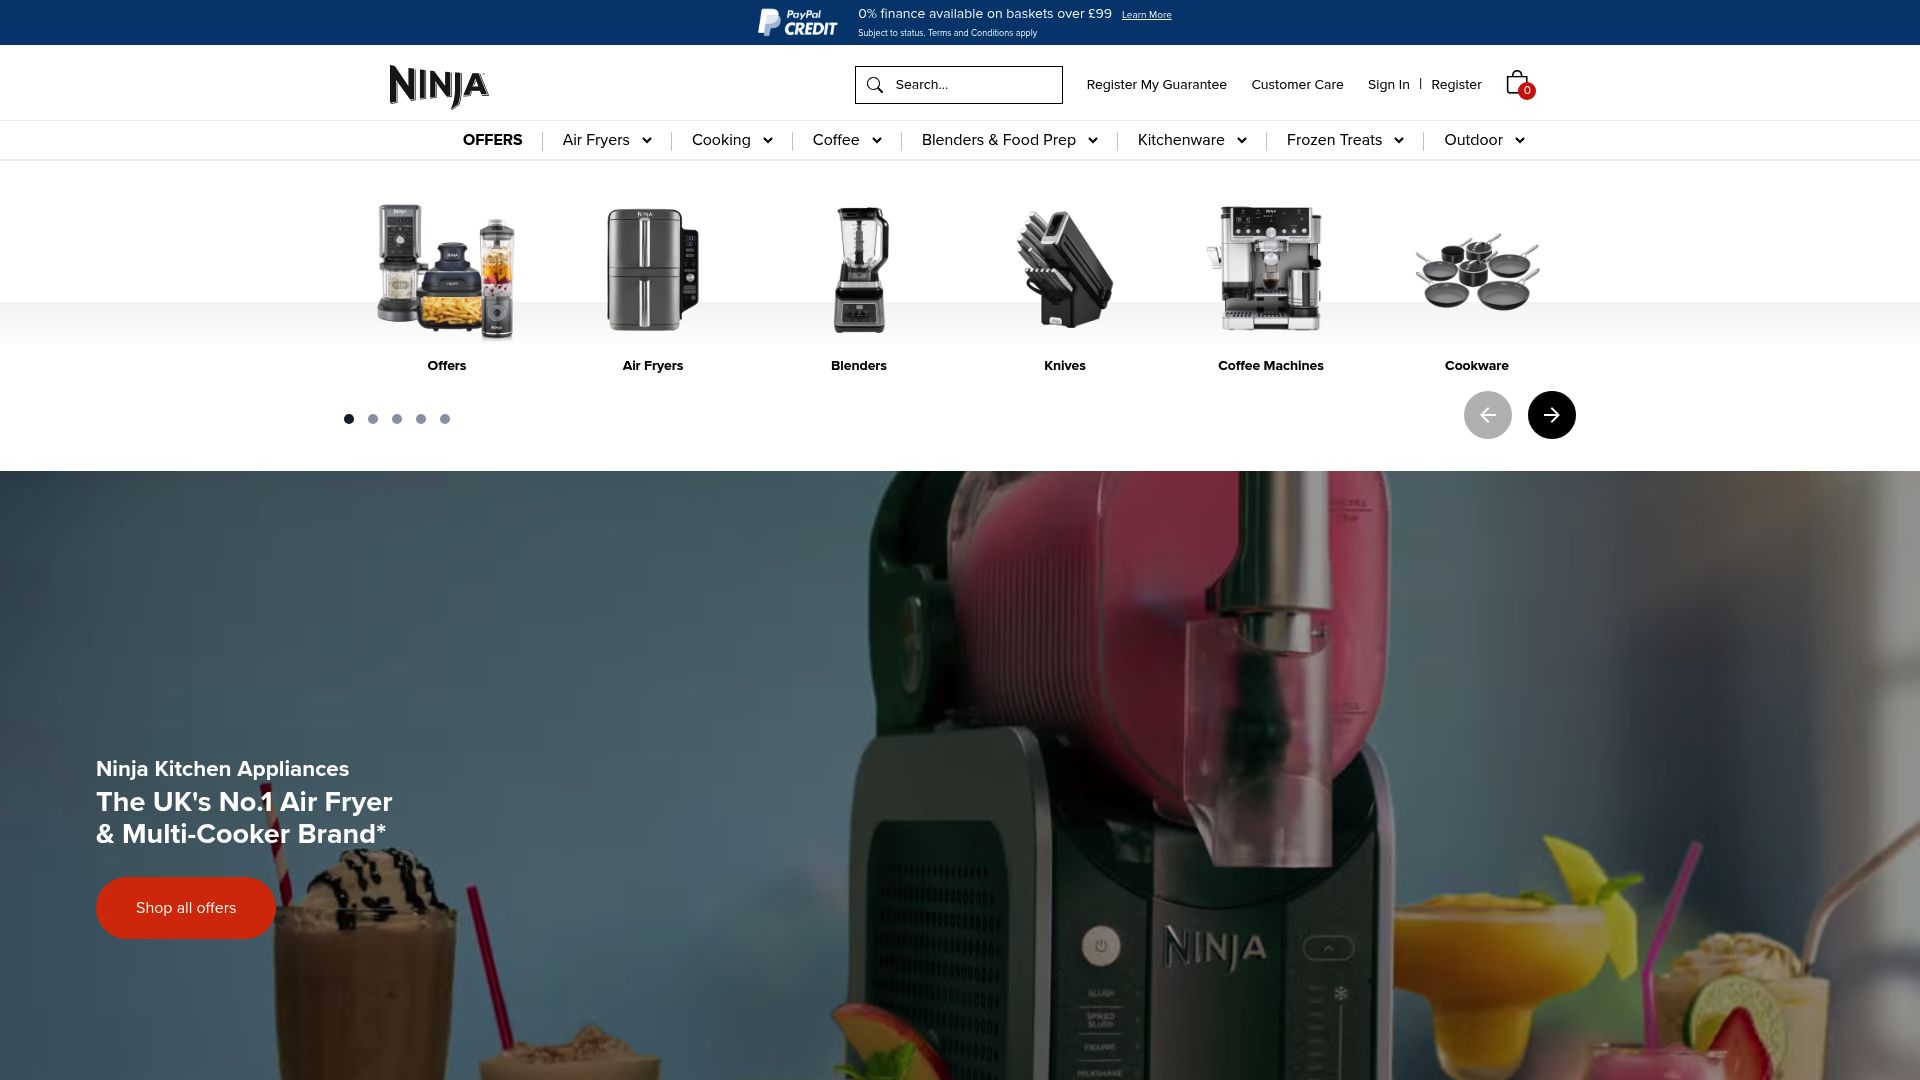The width and height of the screenshot is (1920, 1080).
Task: Click the Sign In link
Action: point(1388,85)
